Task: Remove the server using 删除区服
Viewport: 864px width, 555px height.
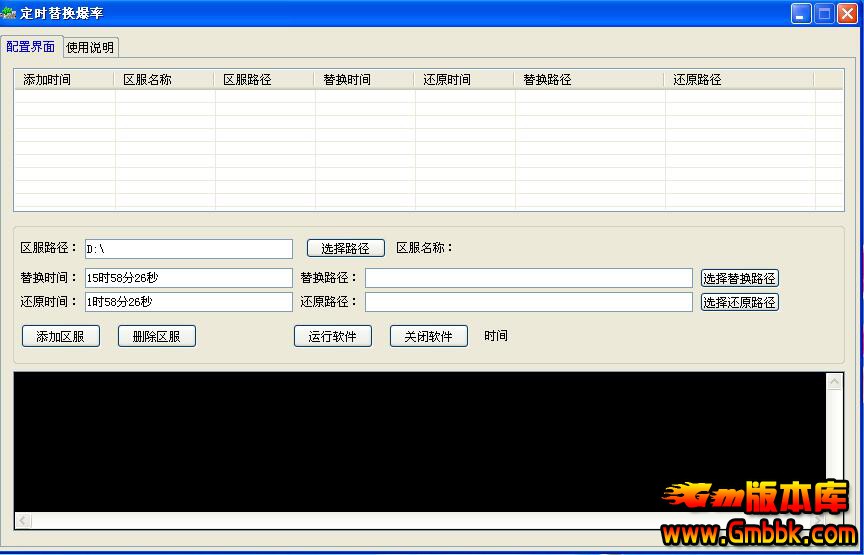Action: pyautogui.click(x=157, y=336)
